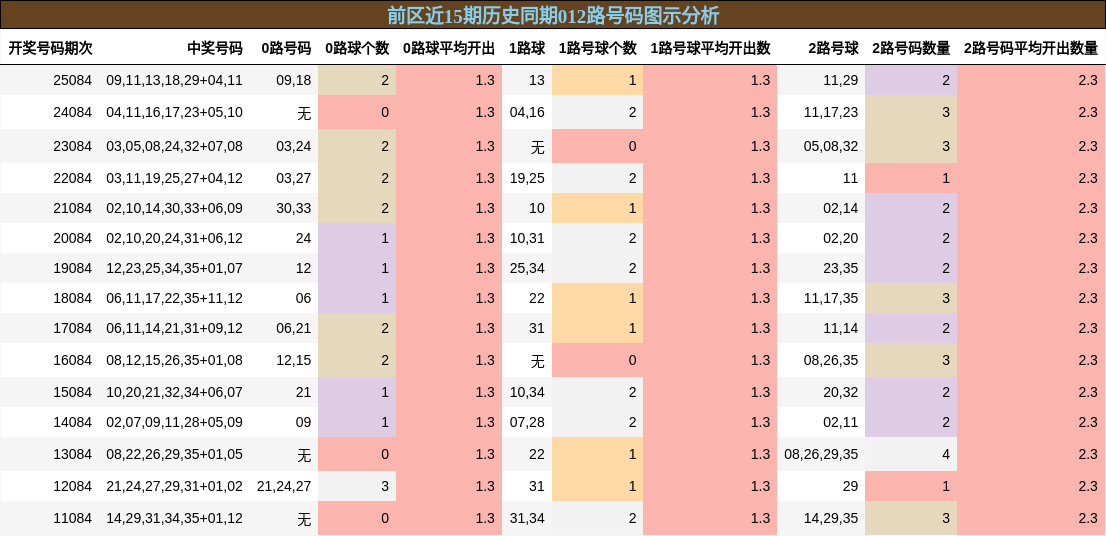Select issue number 15084
The image size is (1106, 536).
coord(73,392)
